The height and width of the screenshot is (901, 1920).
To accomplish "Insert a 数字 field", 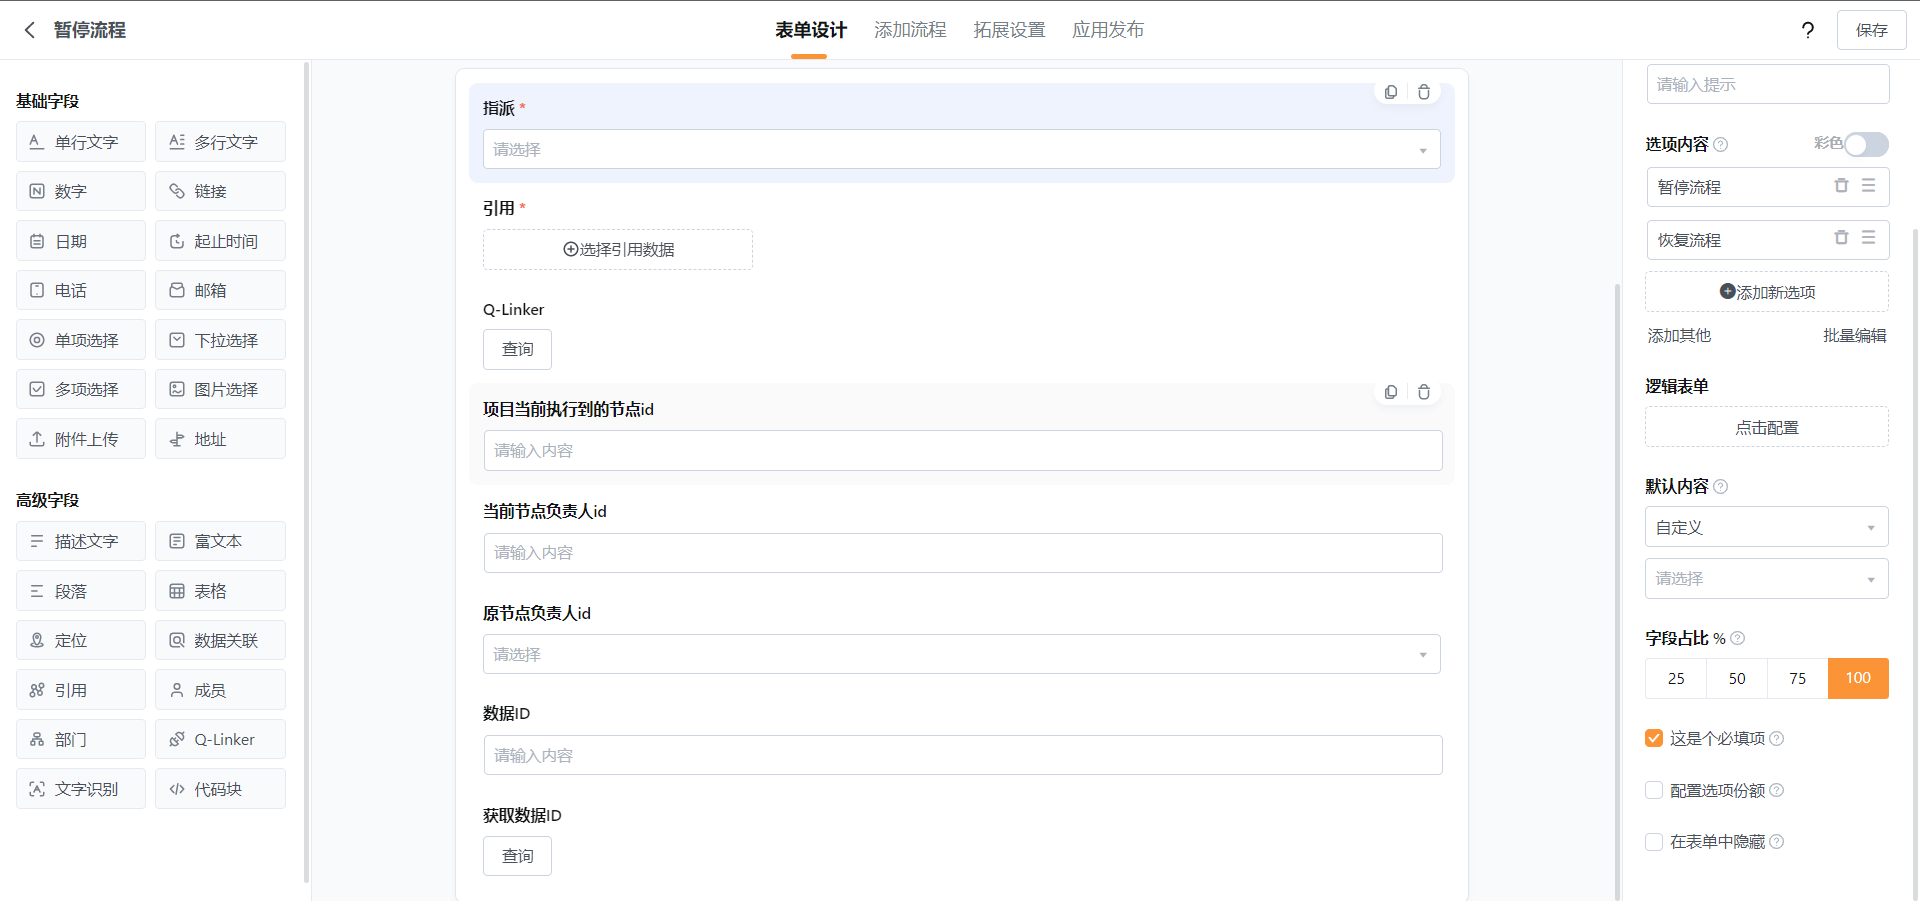I will point(81,191).
